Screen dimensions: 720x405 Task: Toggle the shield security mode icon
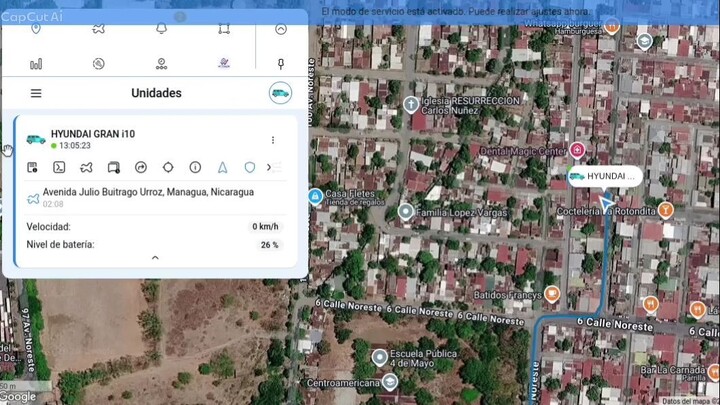pyautogui.click(x=250, y=168)
